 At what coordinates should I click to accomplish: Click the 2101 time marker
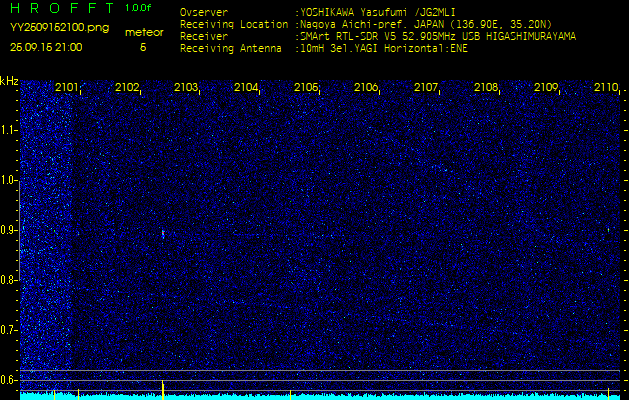67,88
